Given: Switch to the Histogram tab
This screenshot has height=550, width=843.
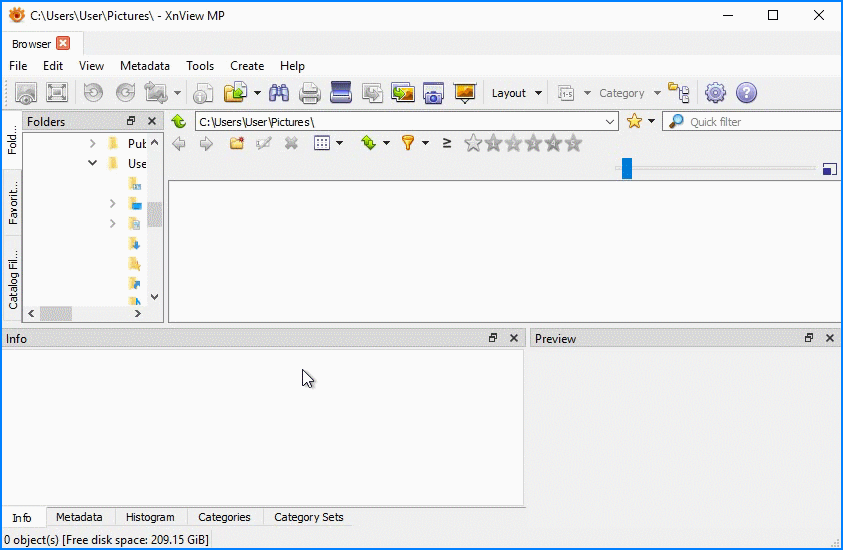Looking at the screenshot, I should coord(150,517).
